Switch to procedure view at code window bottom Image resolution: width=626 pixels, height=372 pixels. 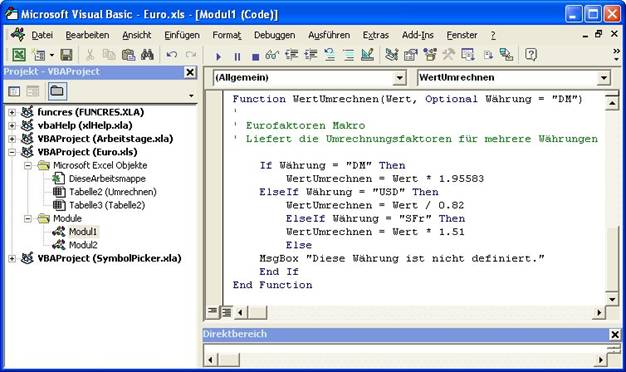tap(212, 311)
